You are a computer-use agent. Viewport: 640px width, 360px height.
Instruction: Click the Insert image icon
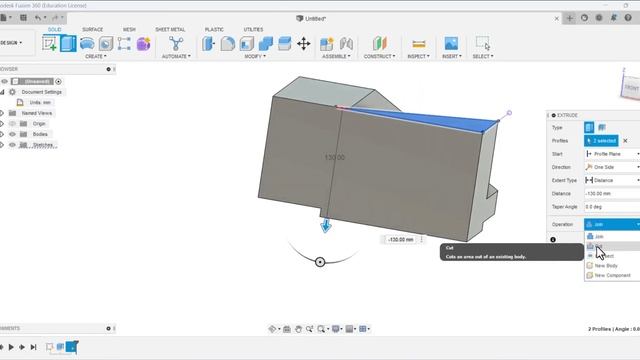pos(451,43)
